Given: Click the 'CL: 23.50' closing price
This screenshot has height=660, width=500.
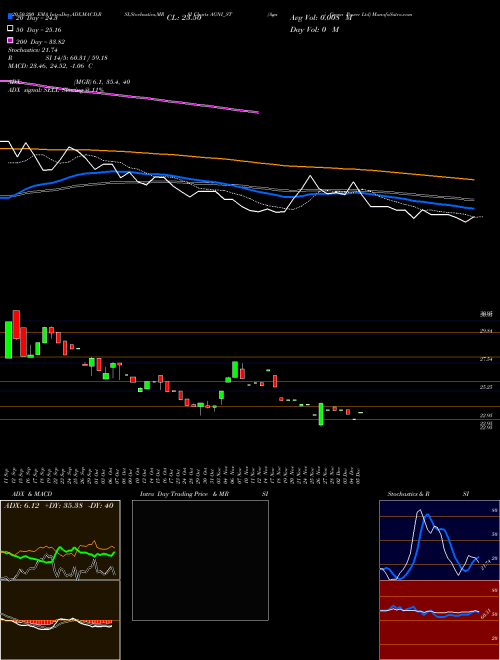Looking at the screenshot, I should pos(184,18).
